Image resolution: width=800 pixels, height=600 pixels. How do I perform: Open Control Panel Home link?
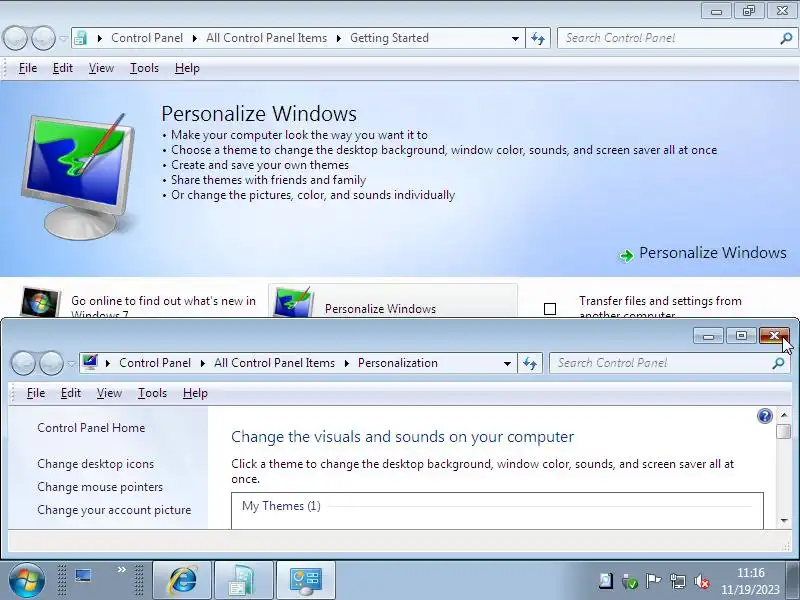(x=91, y=428)
